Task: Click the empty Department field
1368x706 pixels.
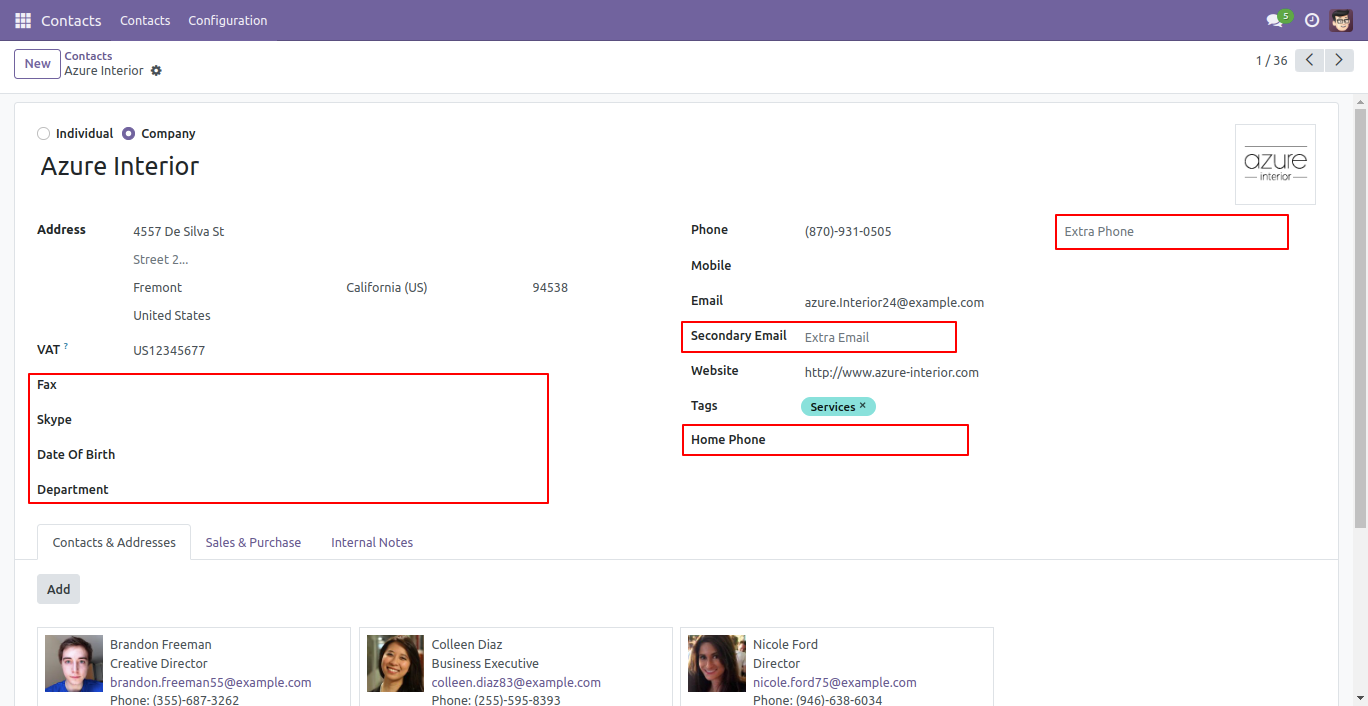Action: [x=340, y=490]
